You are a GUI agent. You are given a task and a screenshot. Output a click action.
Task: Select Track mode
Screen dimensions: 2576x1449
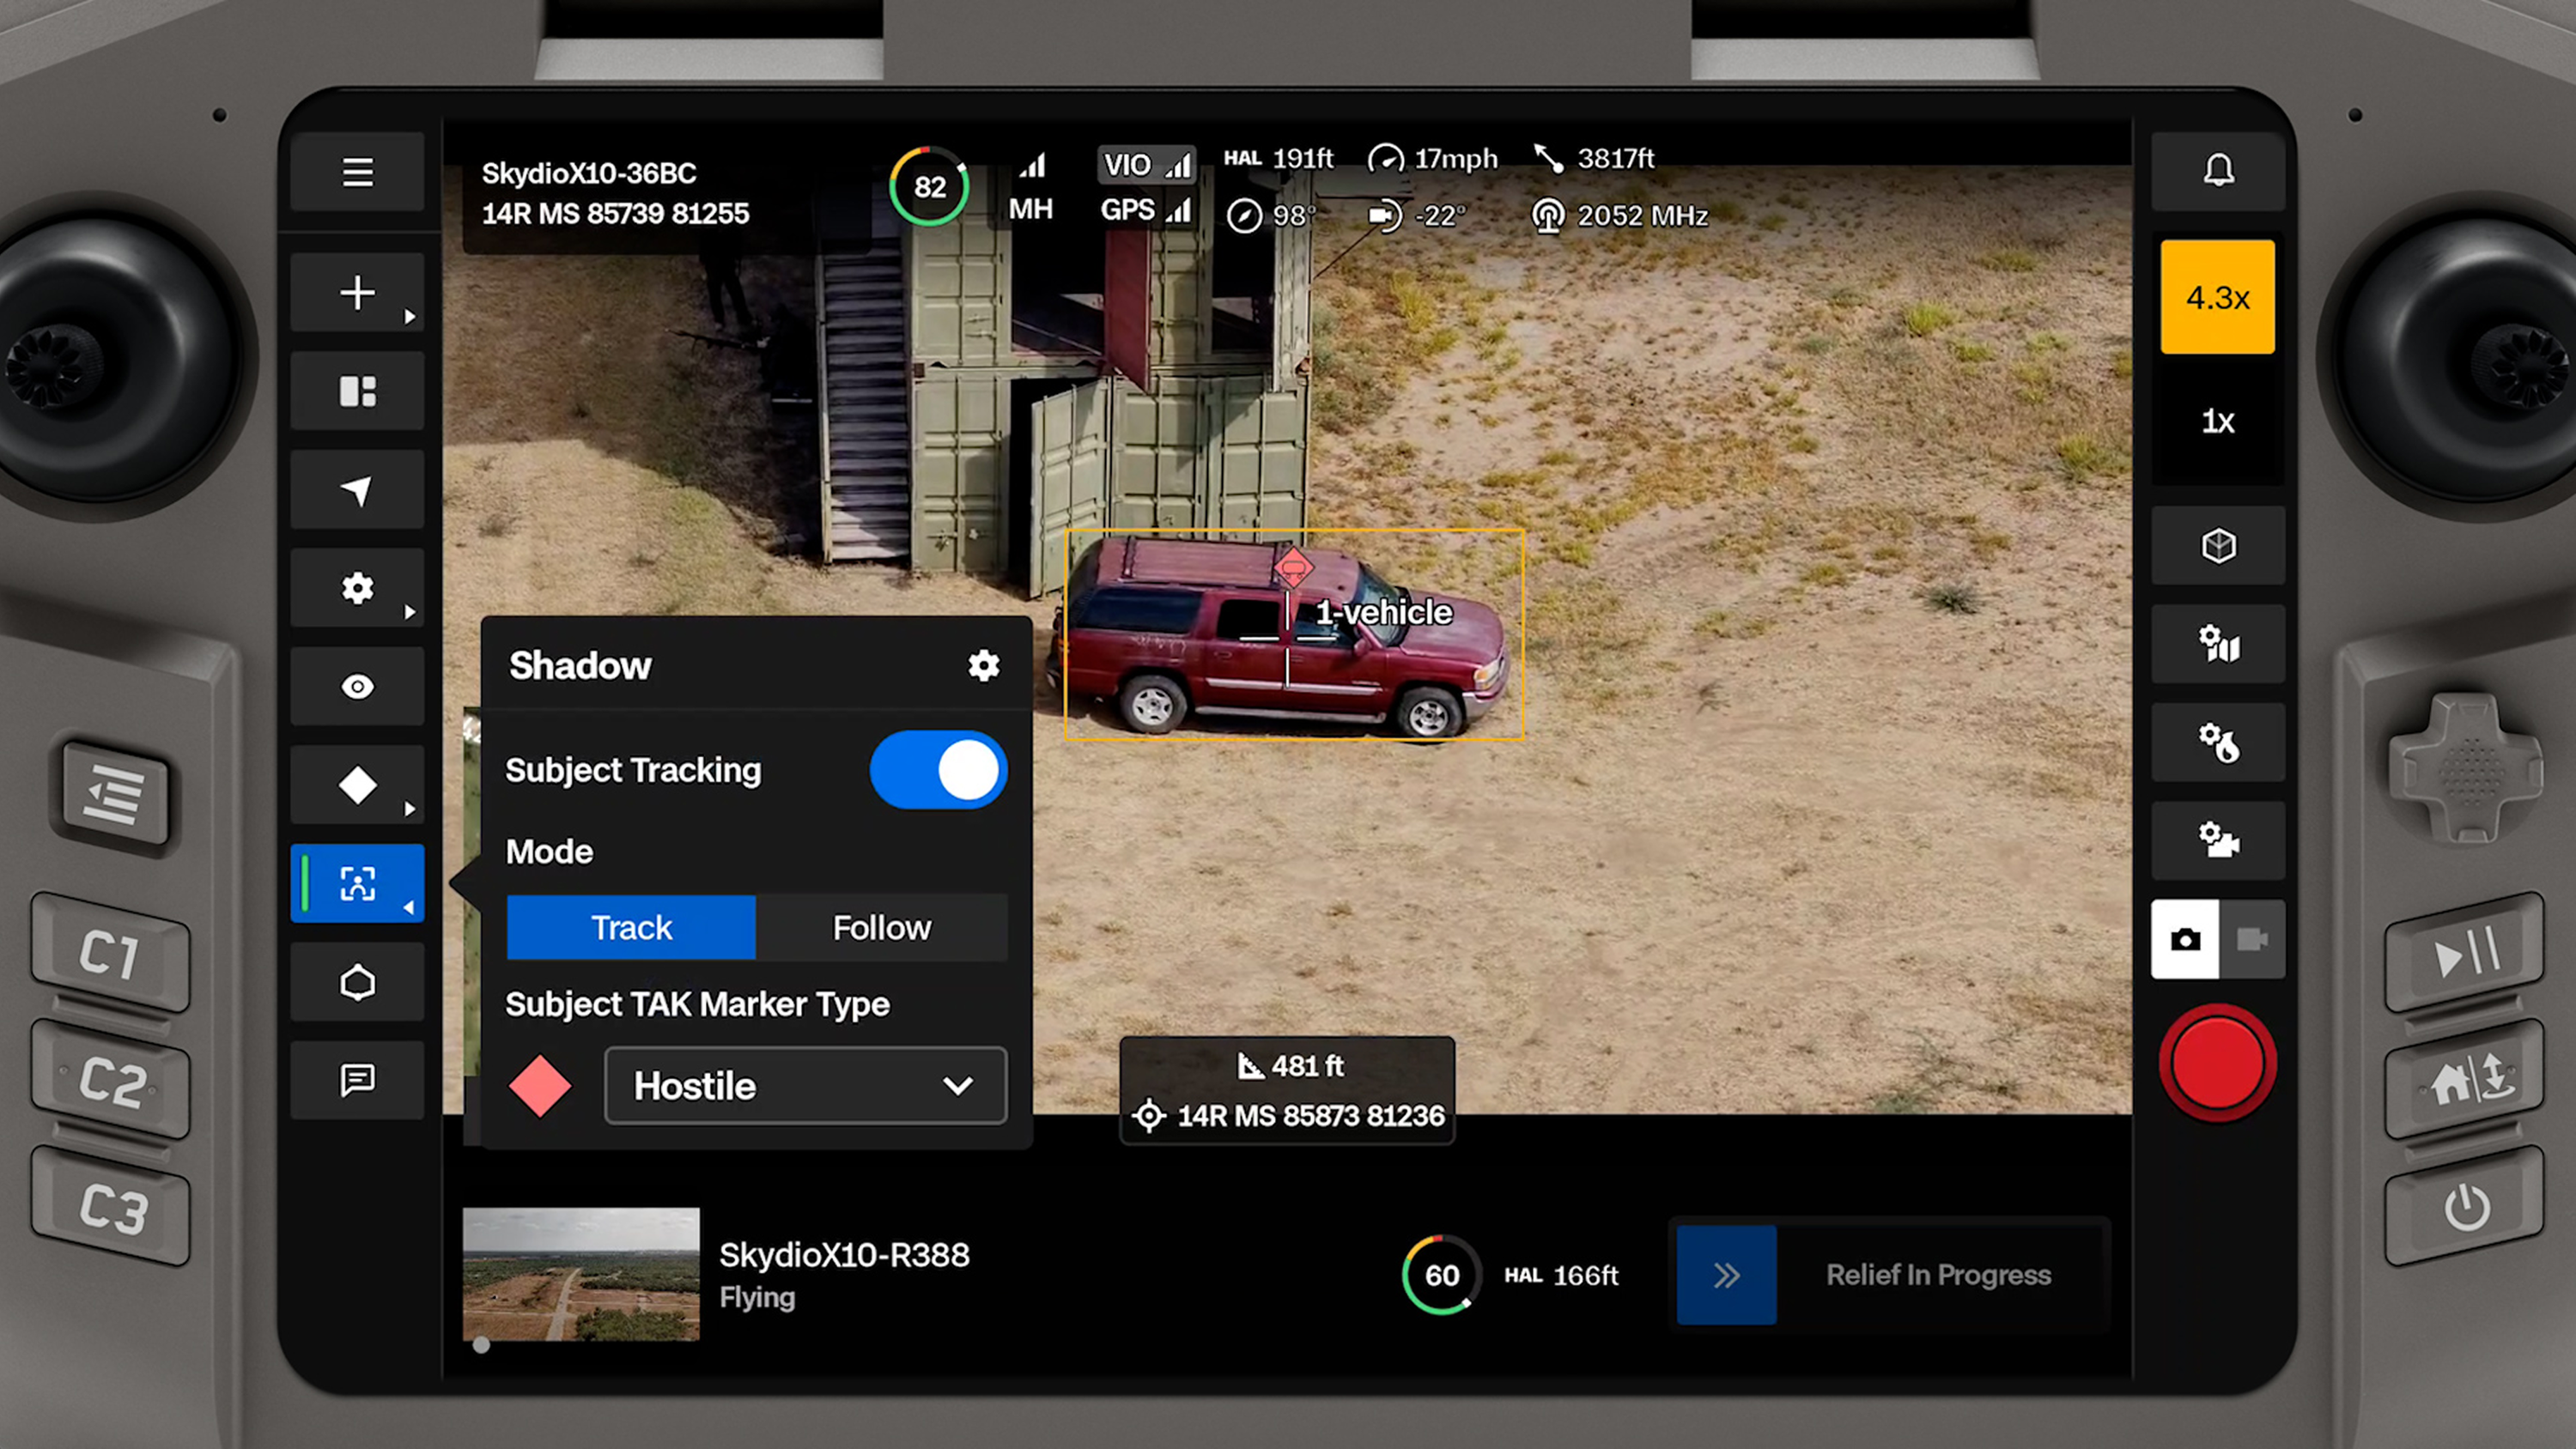631,927
